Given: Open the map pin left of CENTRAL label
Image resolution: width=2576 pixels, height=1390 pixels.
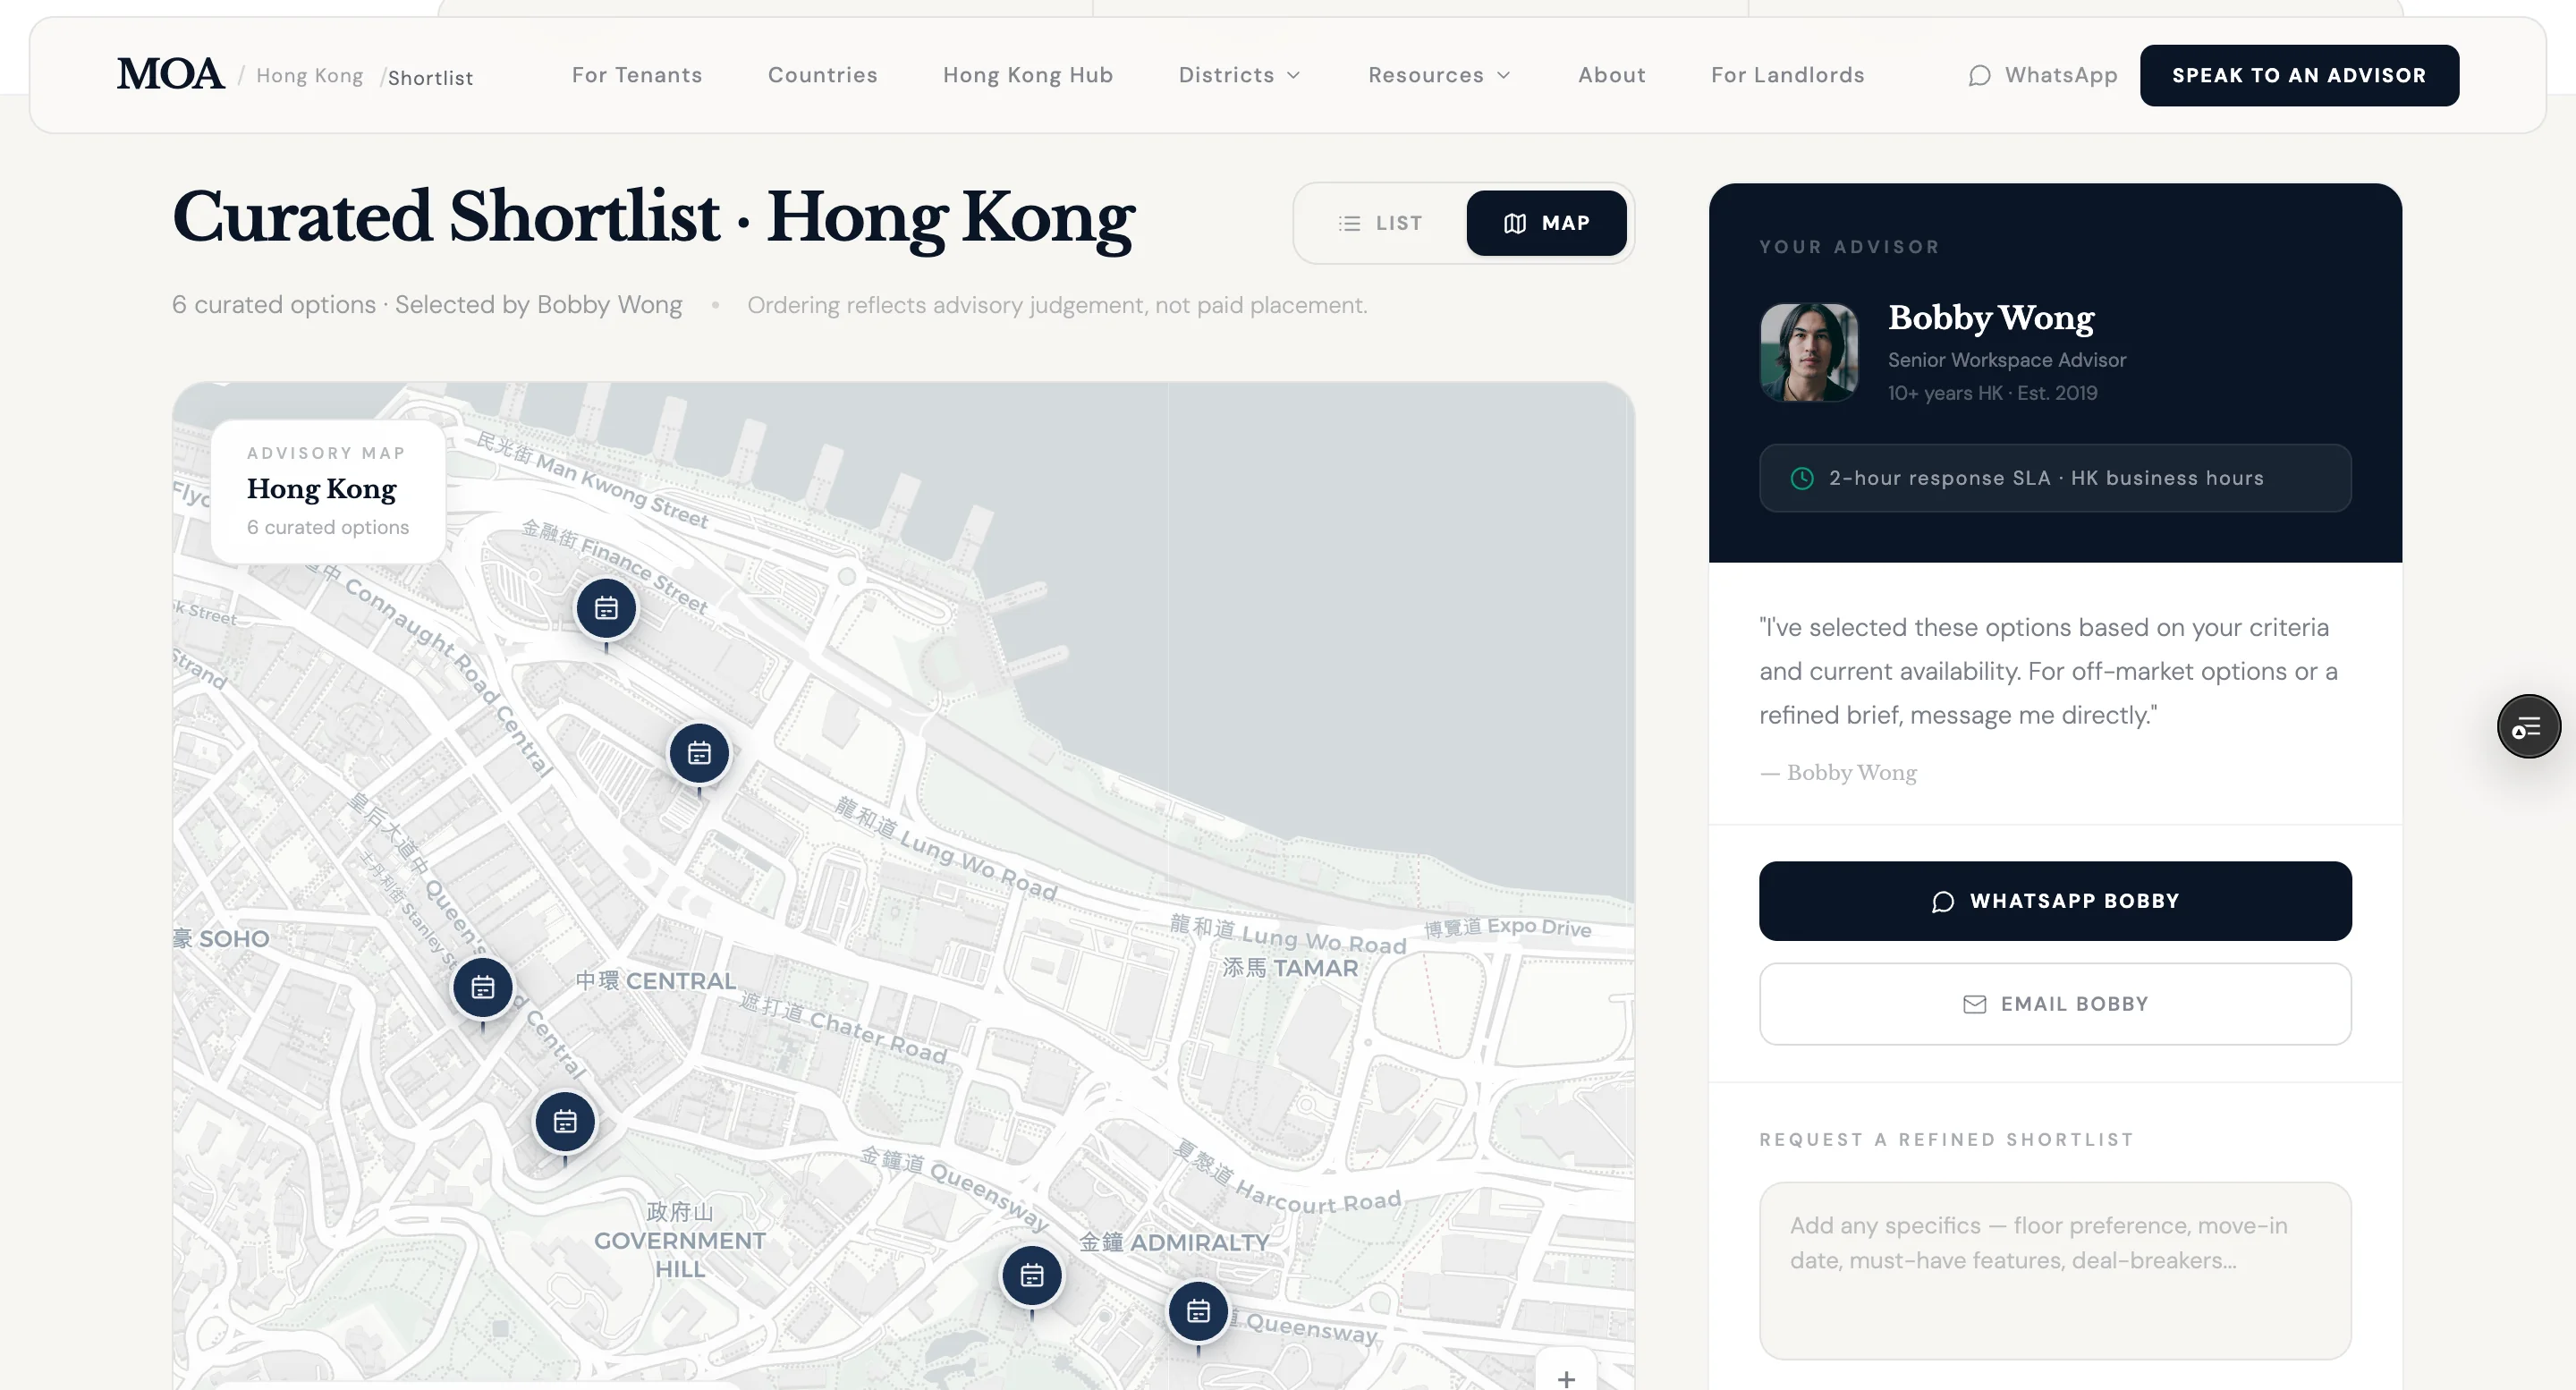Looking at the screenshot, I should pyautogui.click(x=483, y=988).
